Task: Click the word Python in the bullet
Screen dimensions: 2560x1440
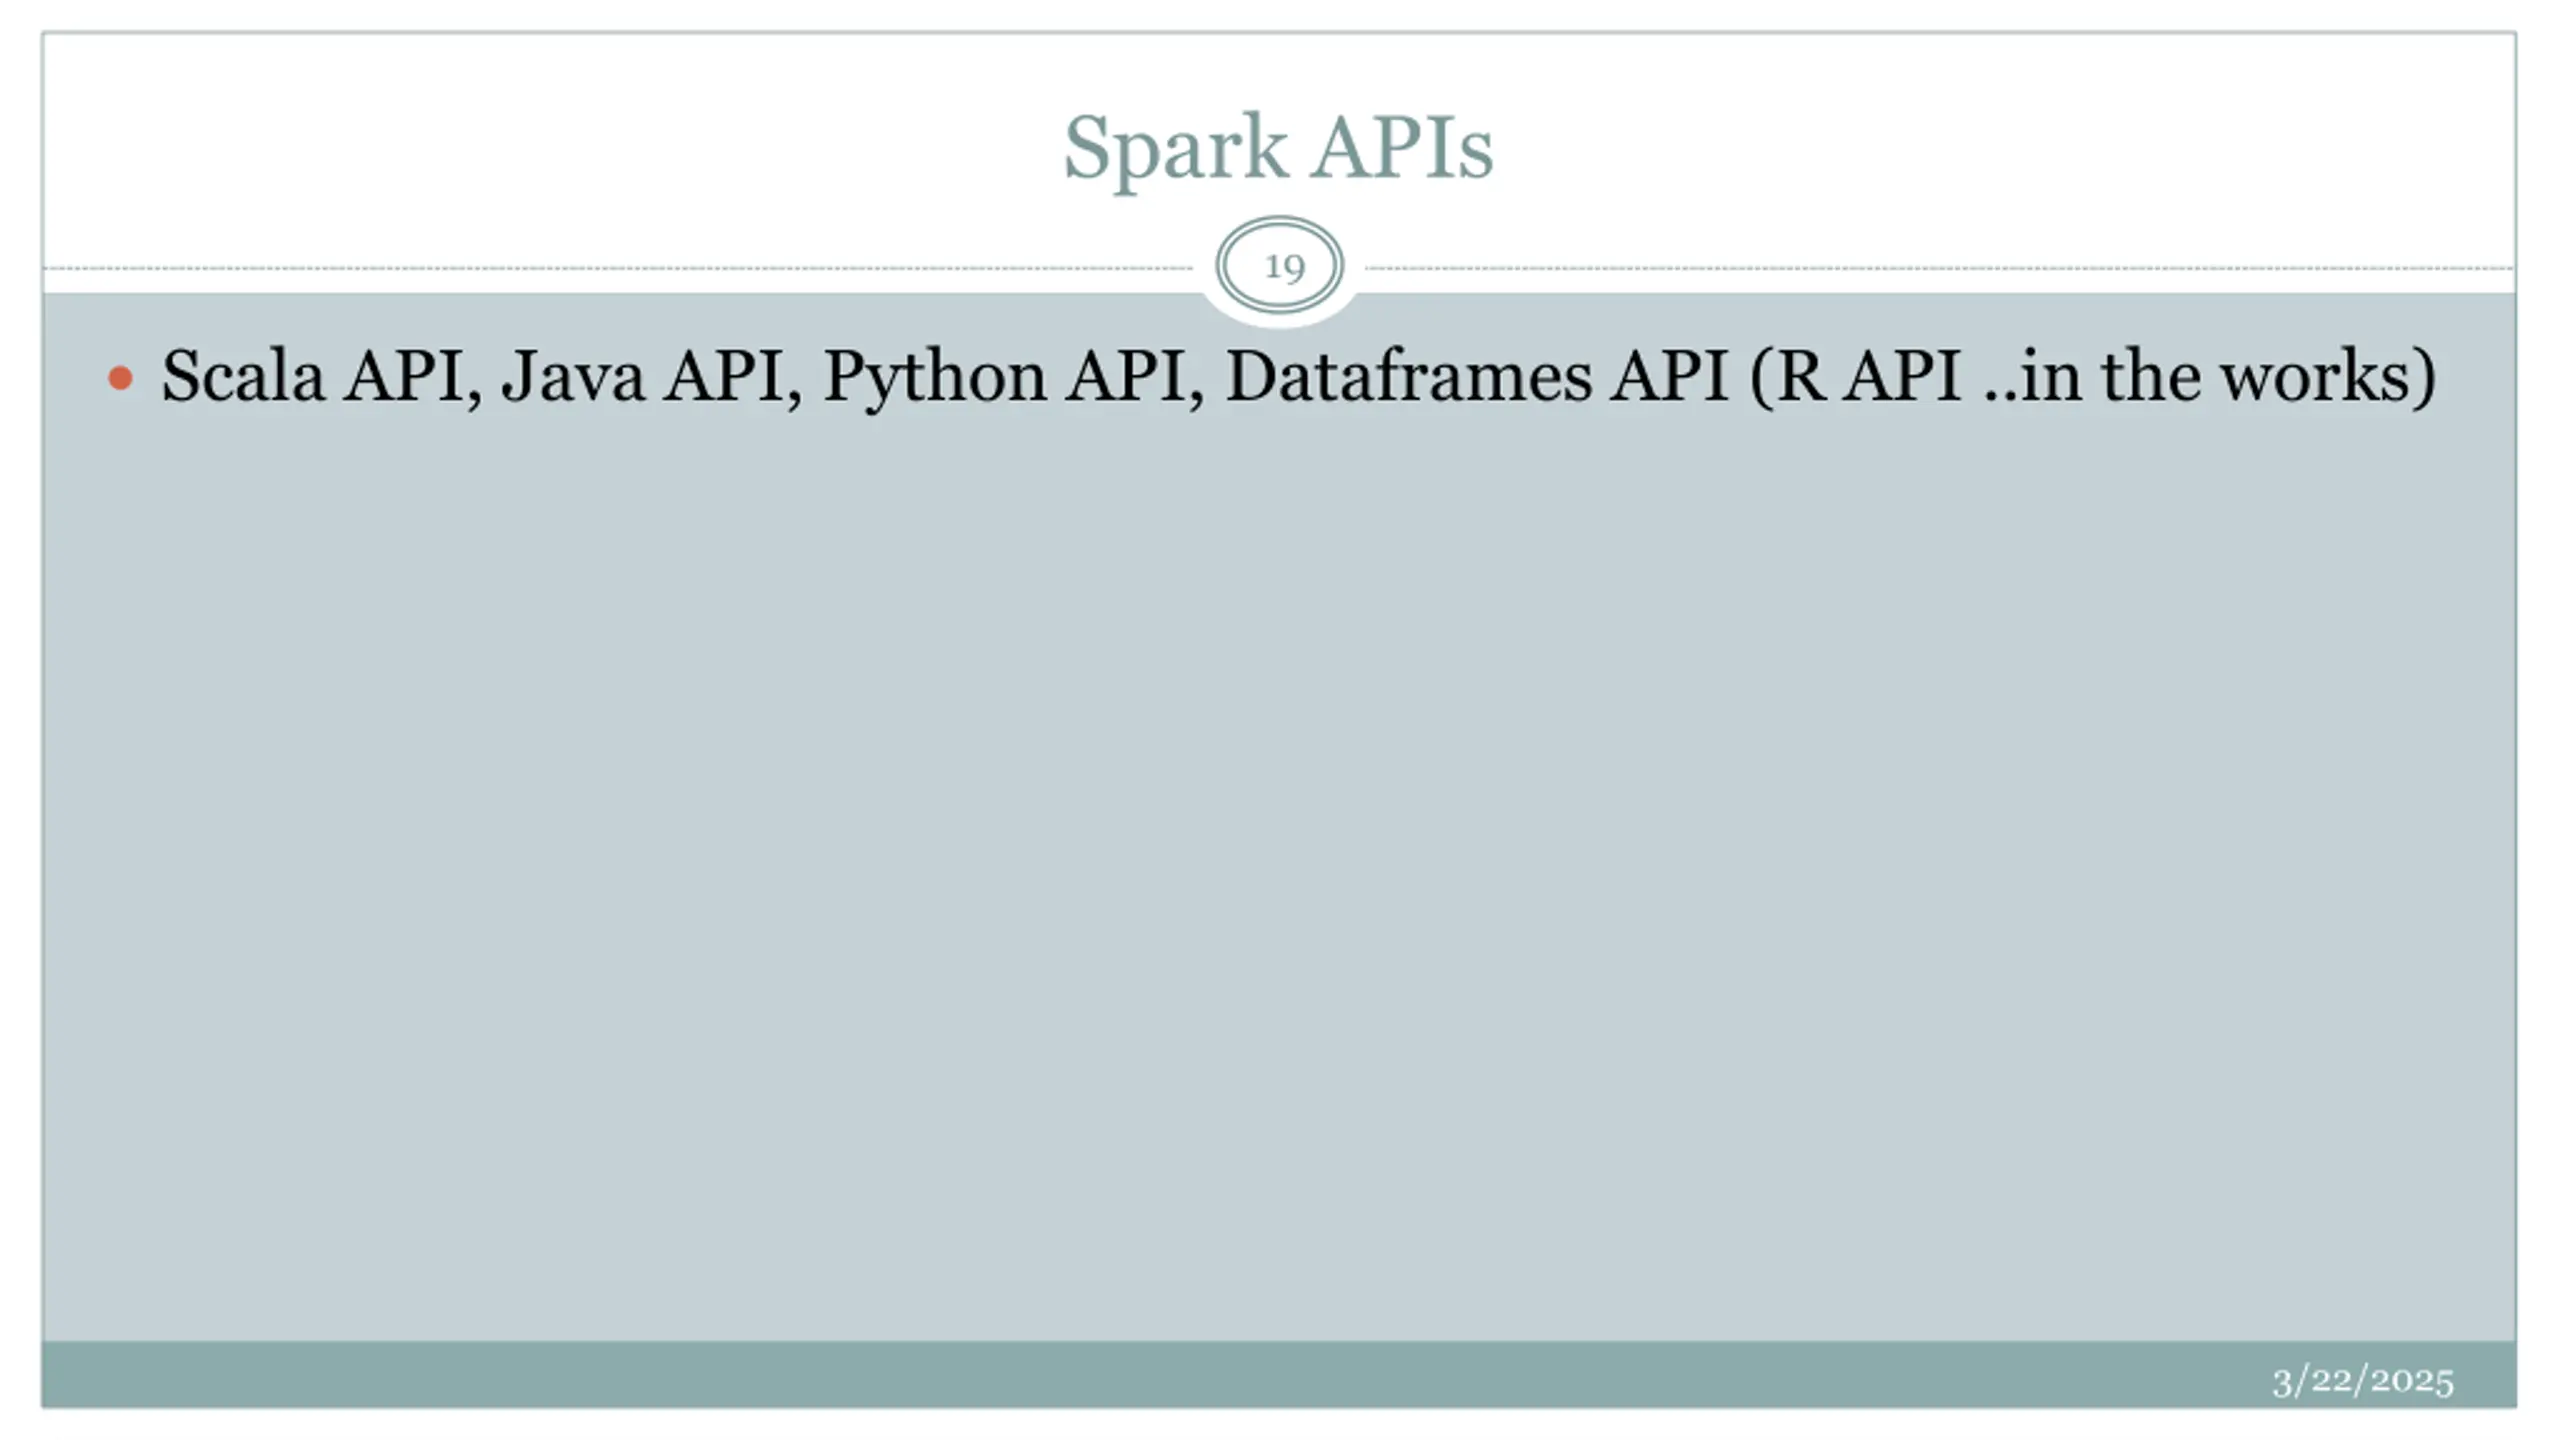Action: coord(934,378)
